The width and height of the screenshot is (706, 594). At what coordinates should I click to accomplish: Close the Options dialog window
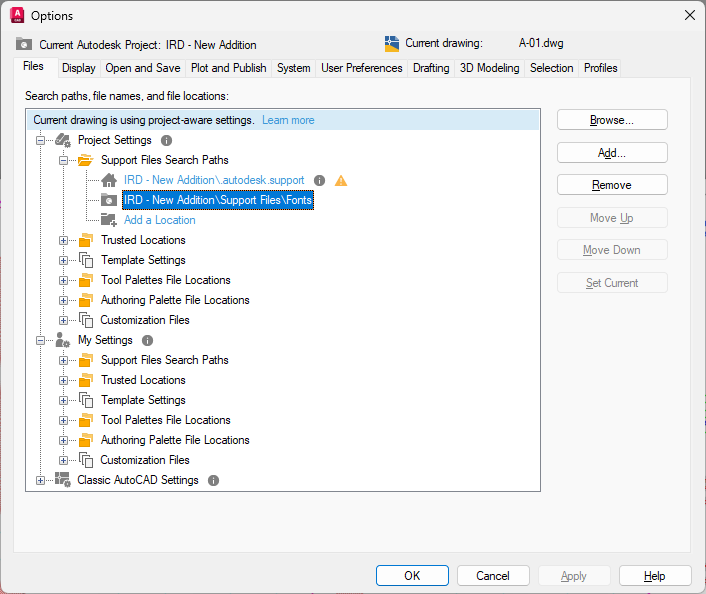coord(690,15)
